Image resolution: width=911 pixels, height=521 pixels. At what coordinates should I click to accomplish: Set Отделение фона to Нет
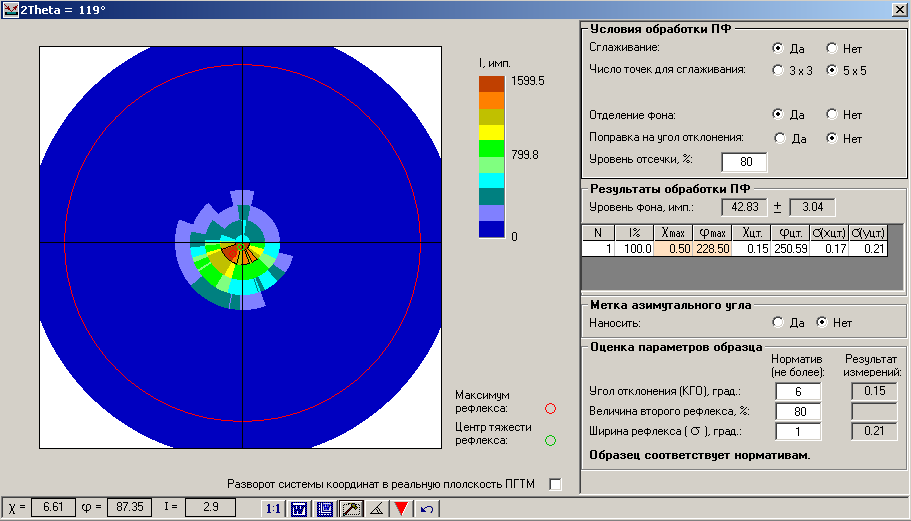click(x=832, y=115)
